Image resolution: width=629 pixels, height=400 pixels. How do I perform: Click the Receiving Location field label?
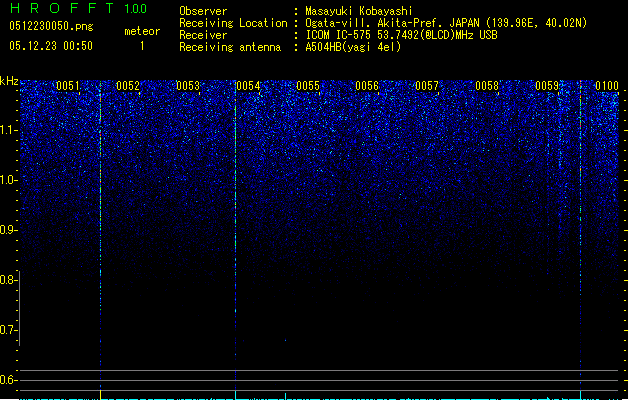pos(233,23)
